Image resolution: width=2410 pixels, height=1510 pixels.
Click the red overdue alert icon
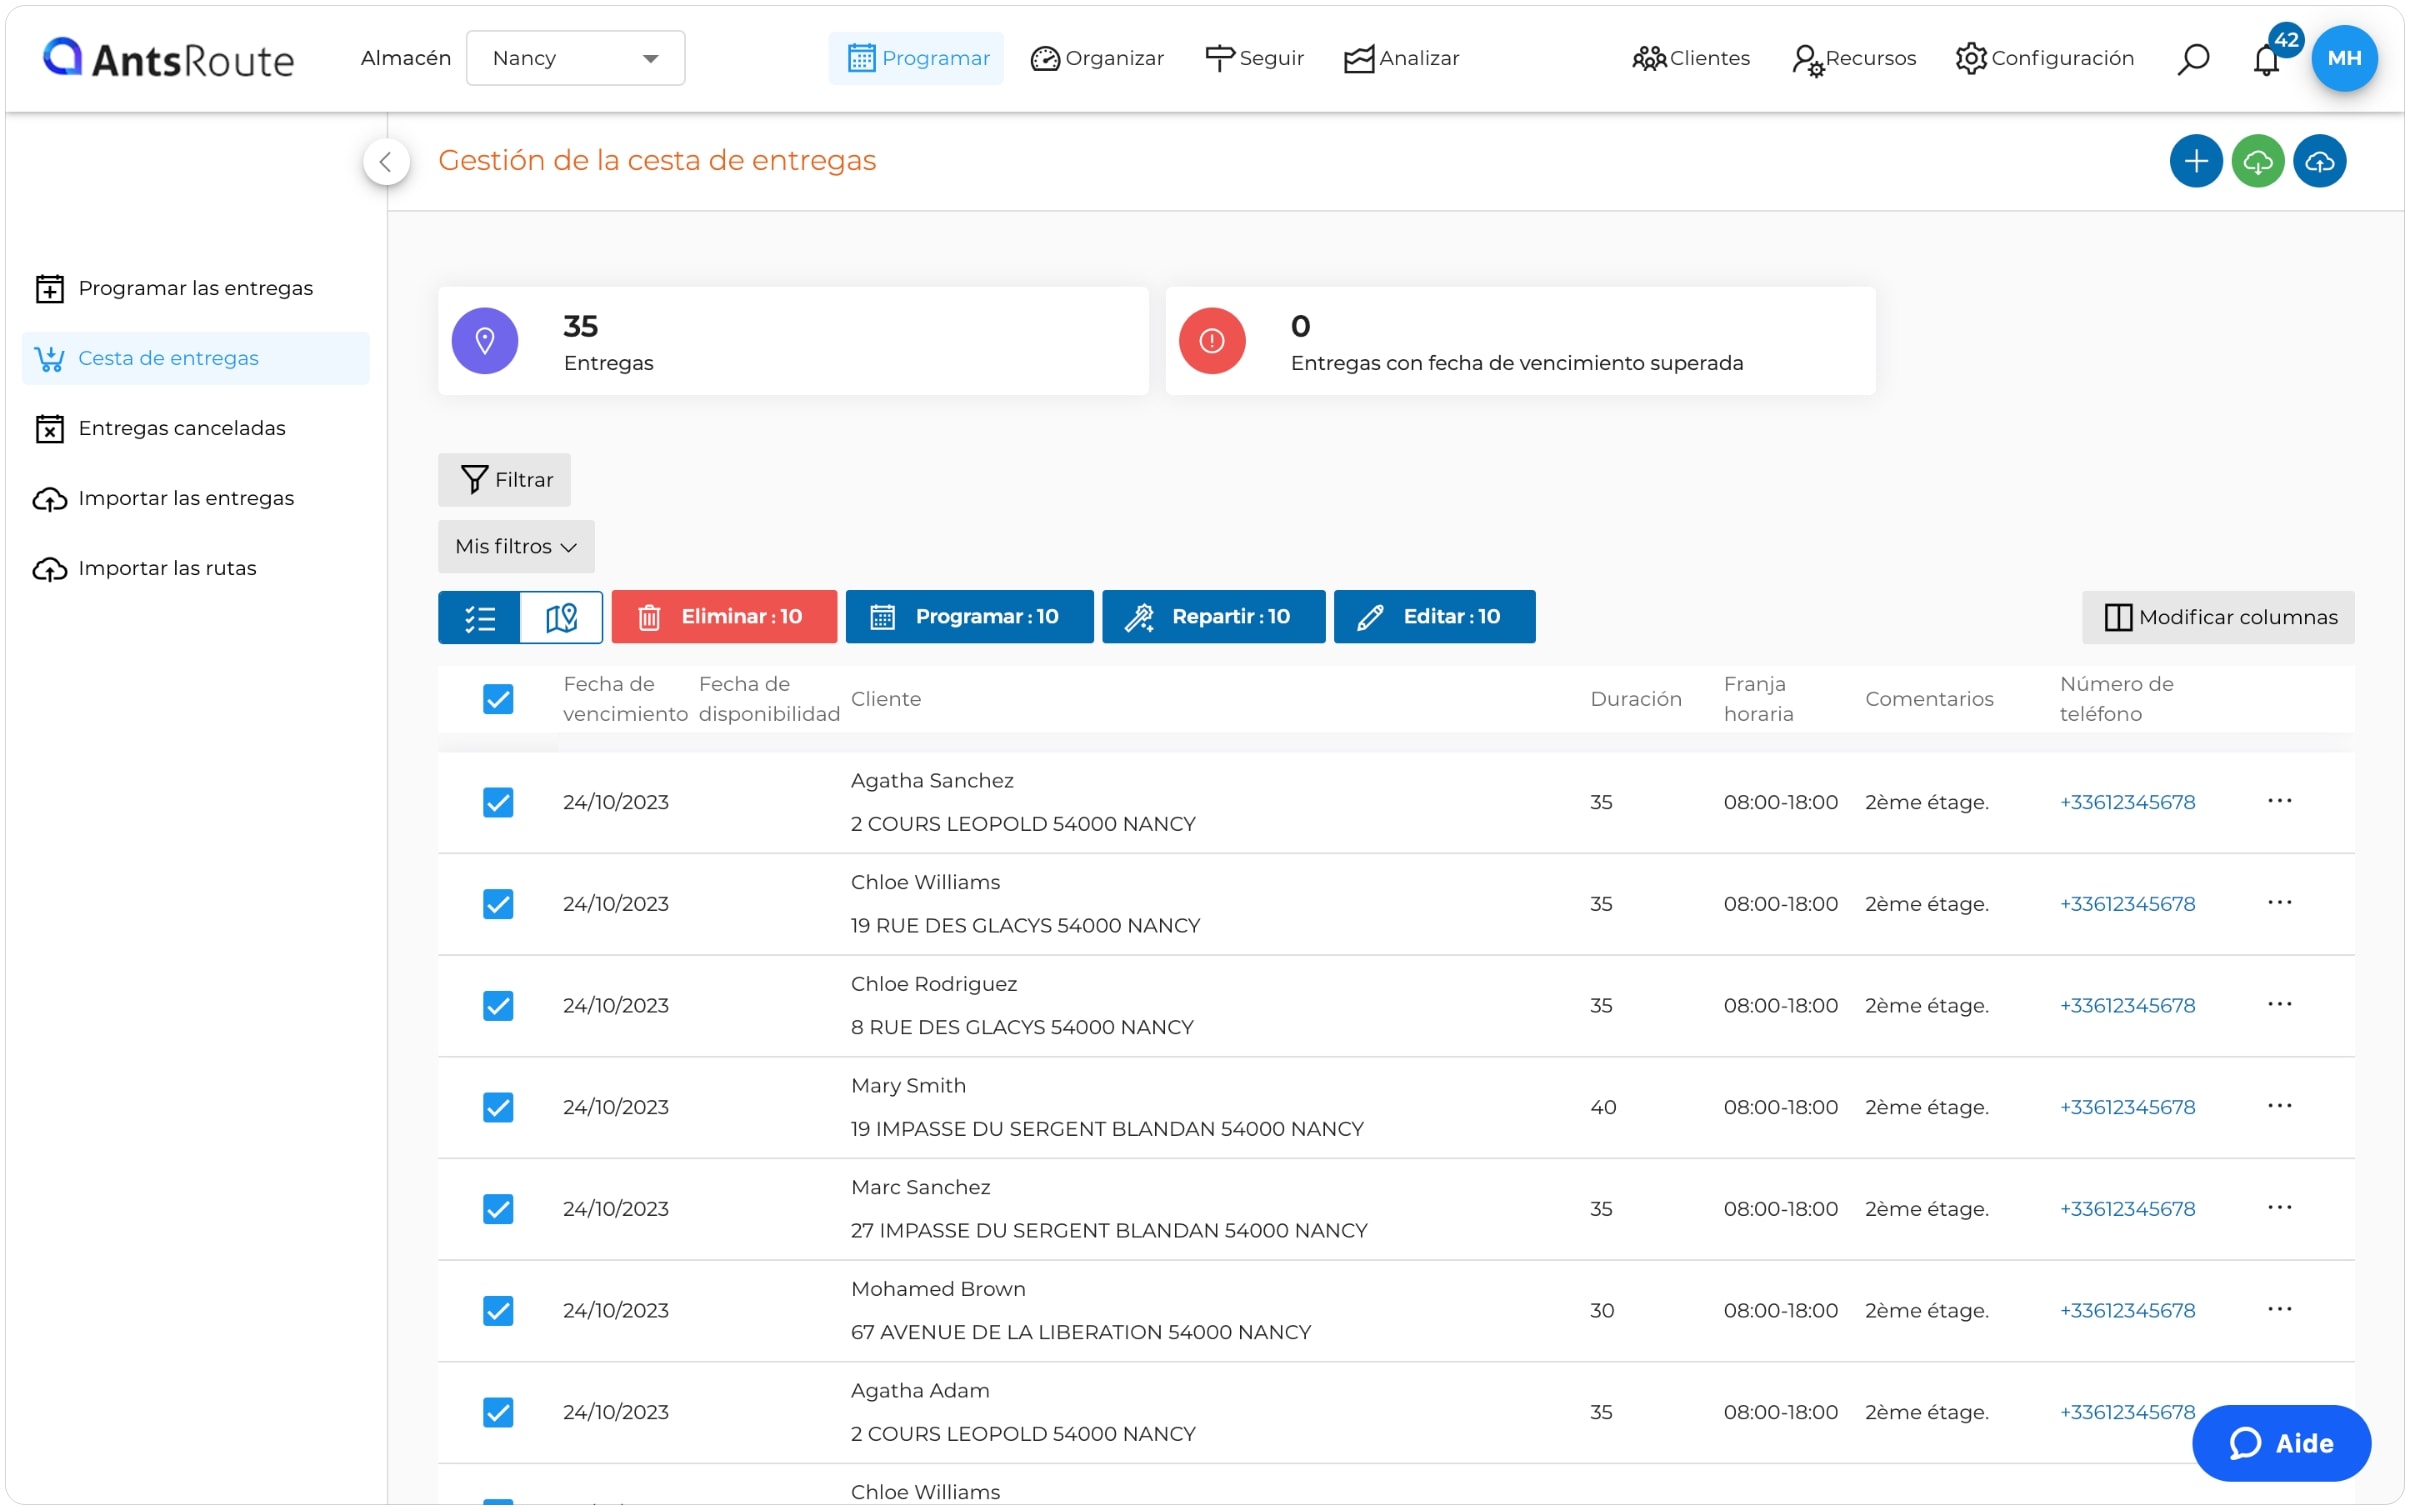(x=1212, y=341)
